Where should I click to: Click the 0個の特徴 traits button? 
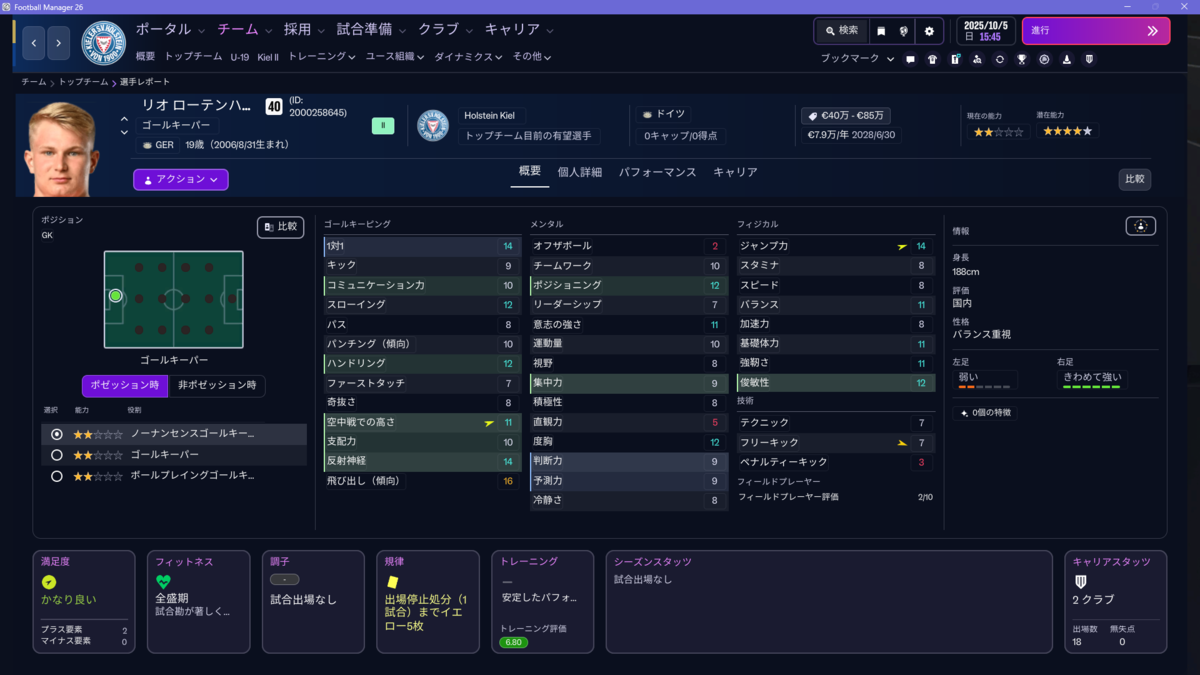click(987, 412)
